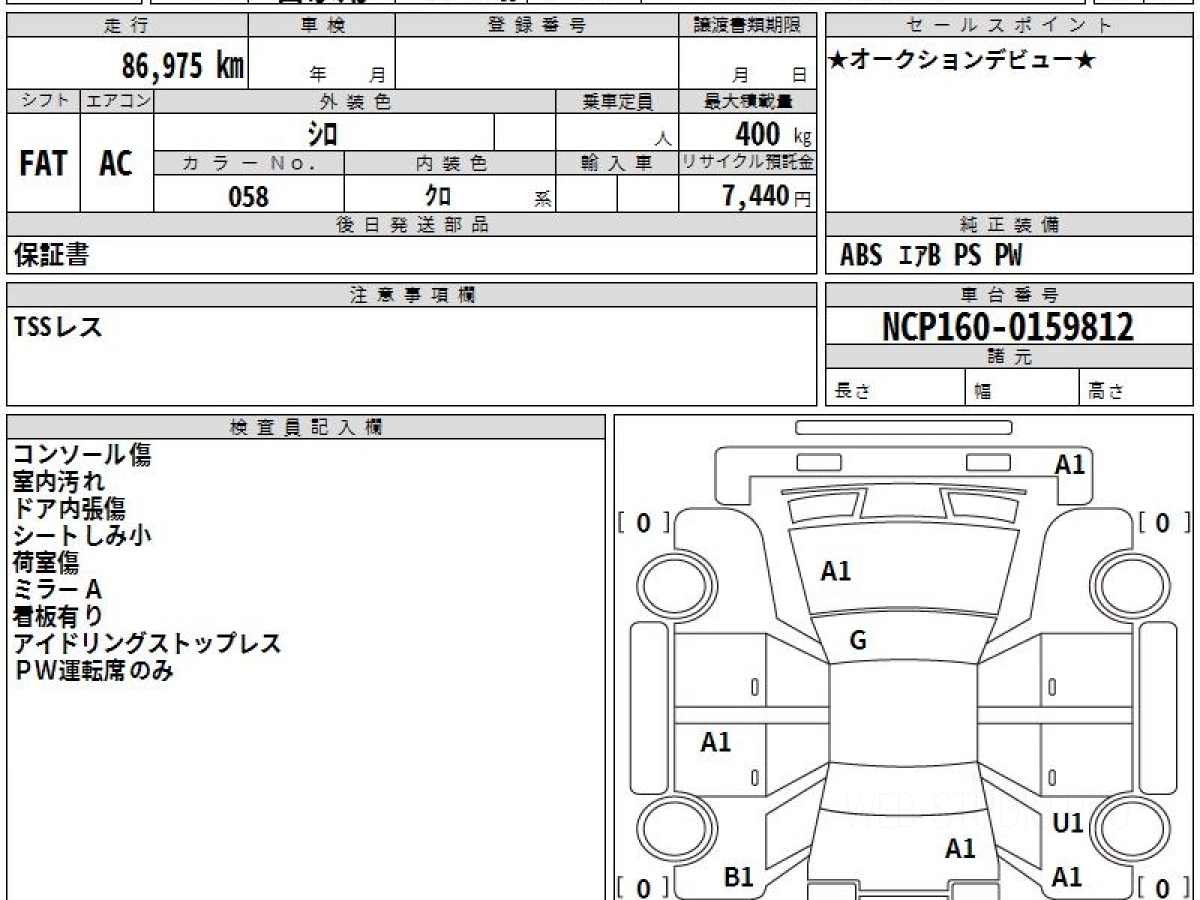Select the 諸元 header
1200x900 pixels.
(x=1010, y=357)
